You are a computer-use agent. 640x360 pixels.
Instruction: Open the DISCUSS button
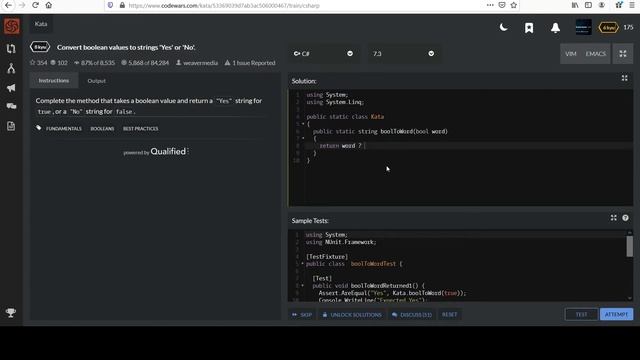point(412,315)
